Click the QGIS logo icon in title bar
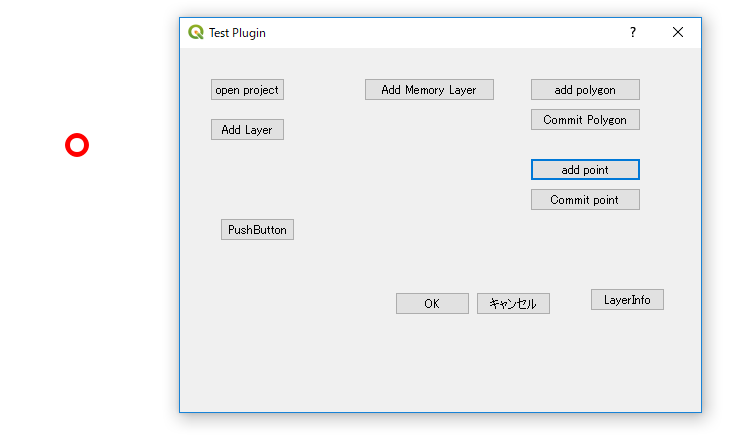The image size is (729, 437). coord(196,32)
